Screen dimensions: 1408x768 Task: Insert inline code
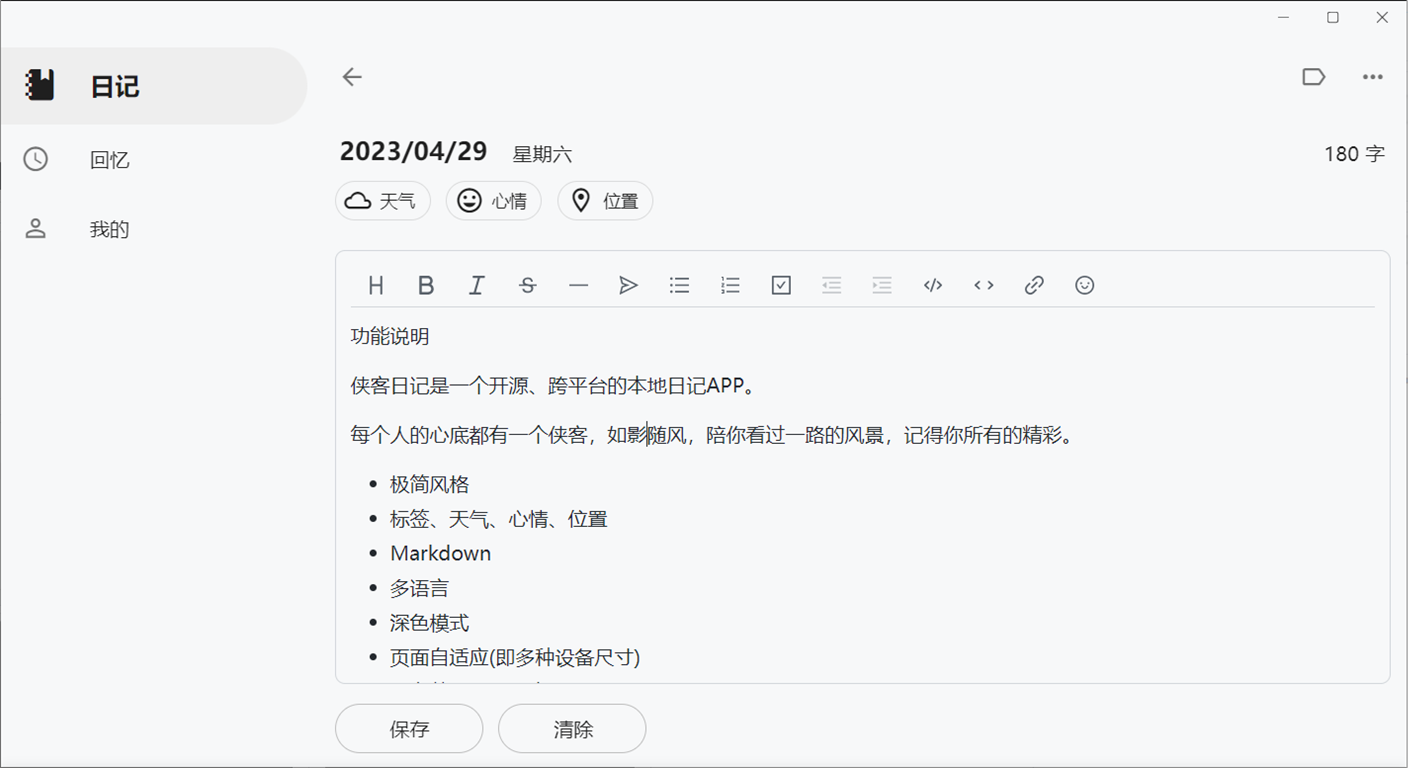(984, 285)
